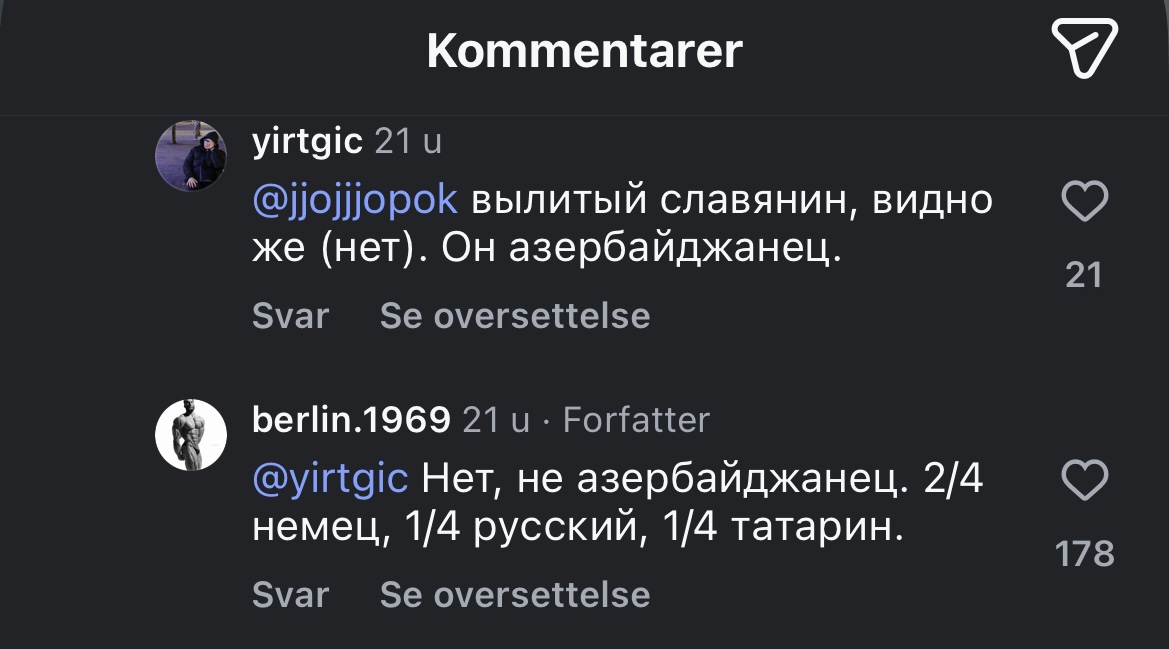Tap the @yirtgic mention in the reply
This screenshot has width=1169, height=649.
[x=330, y=479]
